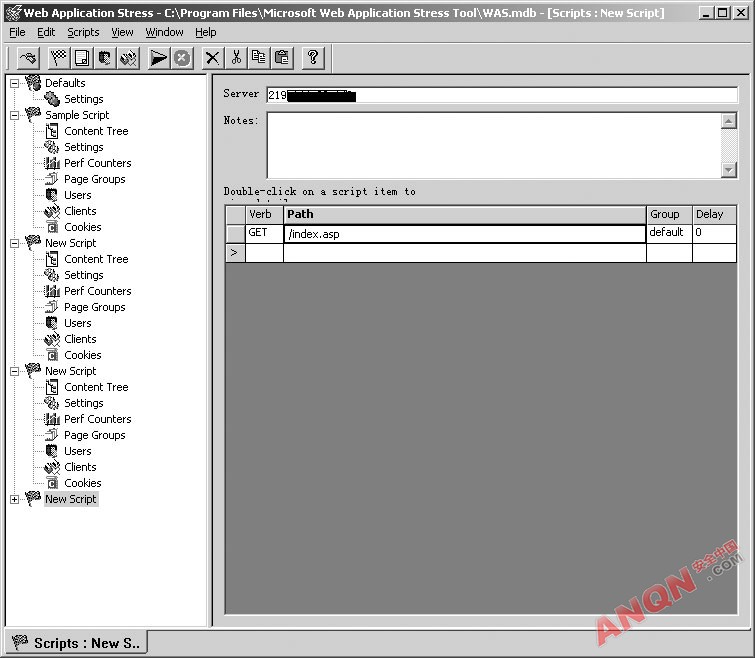Click the Delay cell showing 0
The image size is (755, 658).
(x=714, y=233)
